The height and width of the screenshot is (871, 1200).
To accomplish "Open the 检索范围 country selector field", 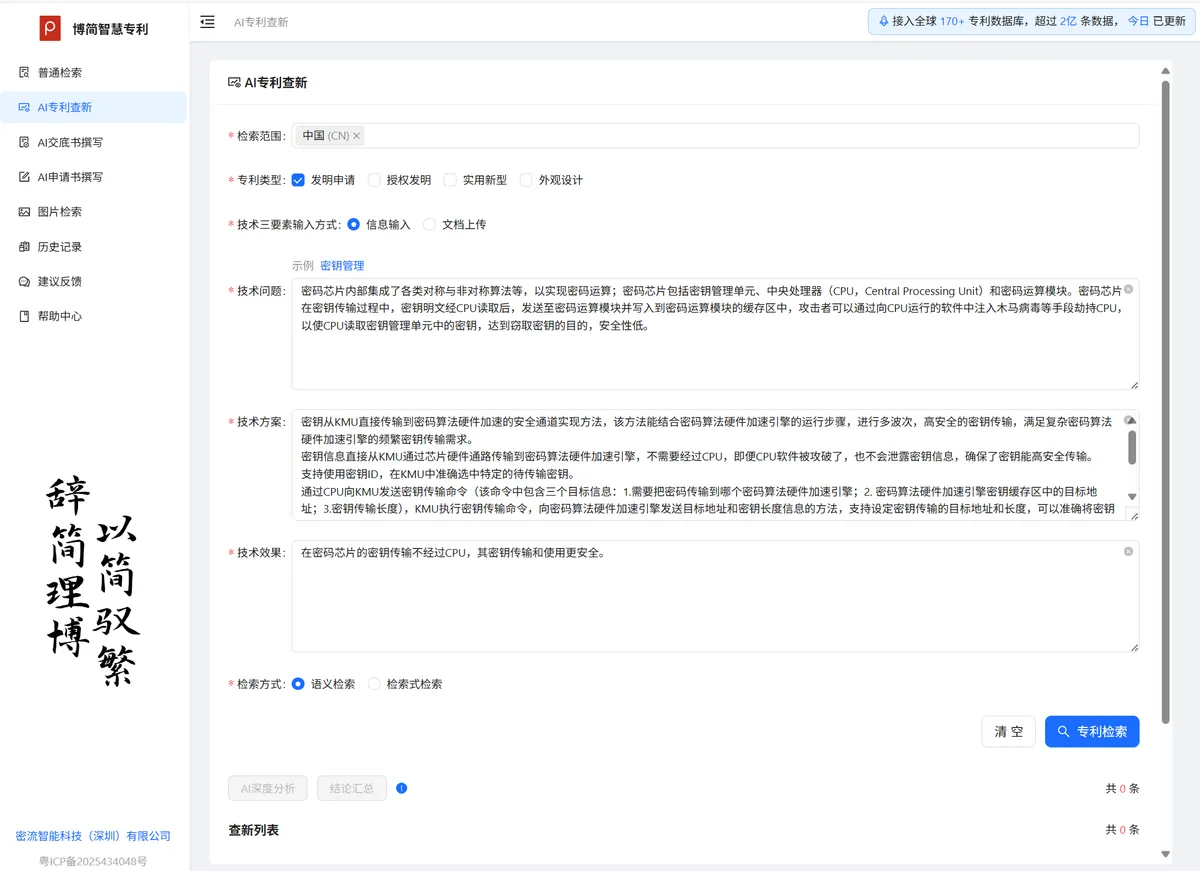I will 750,136.
